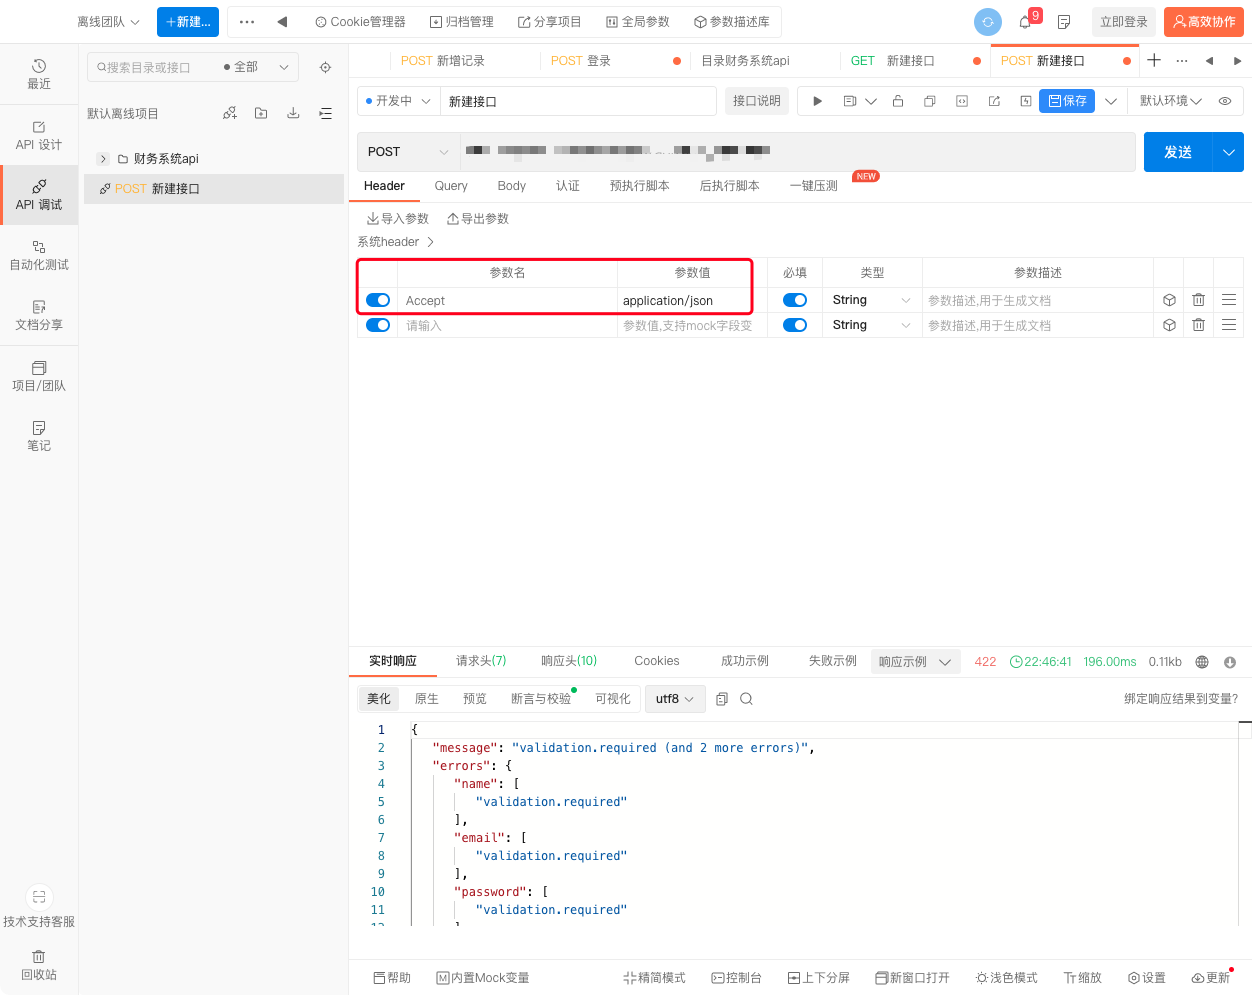Open the 离线团队 team dropdown

point(109,22)
